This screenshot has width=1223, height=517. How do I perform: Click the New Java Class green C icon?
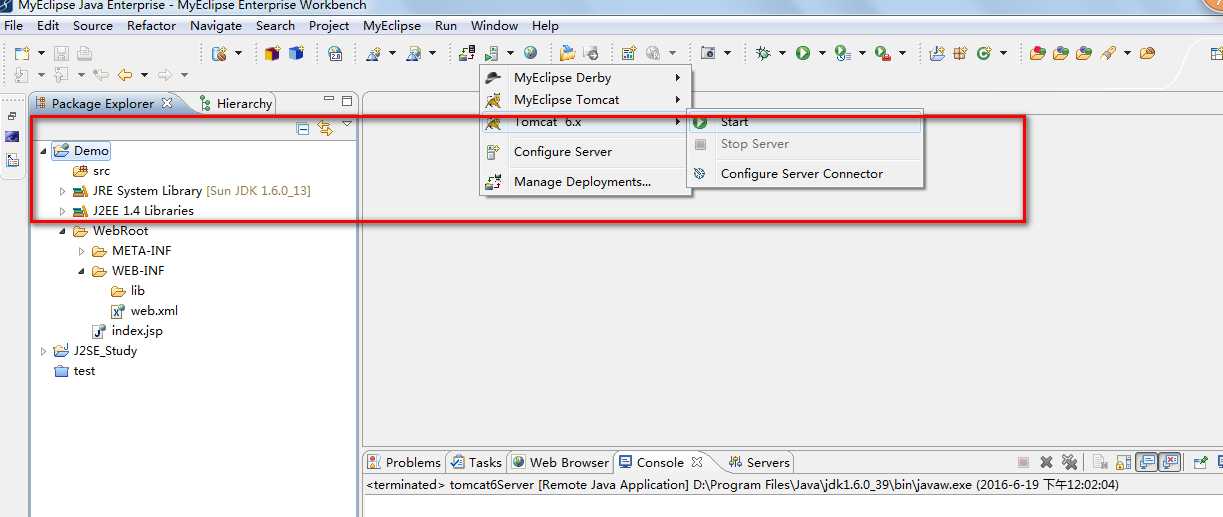(983, 53)
